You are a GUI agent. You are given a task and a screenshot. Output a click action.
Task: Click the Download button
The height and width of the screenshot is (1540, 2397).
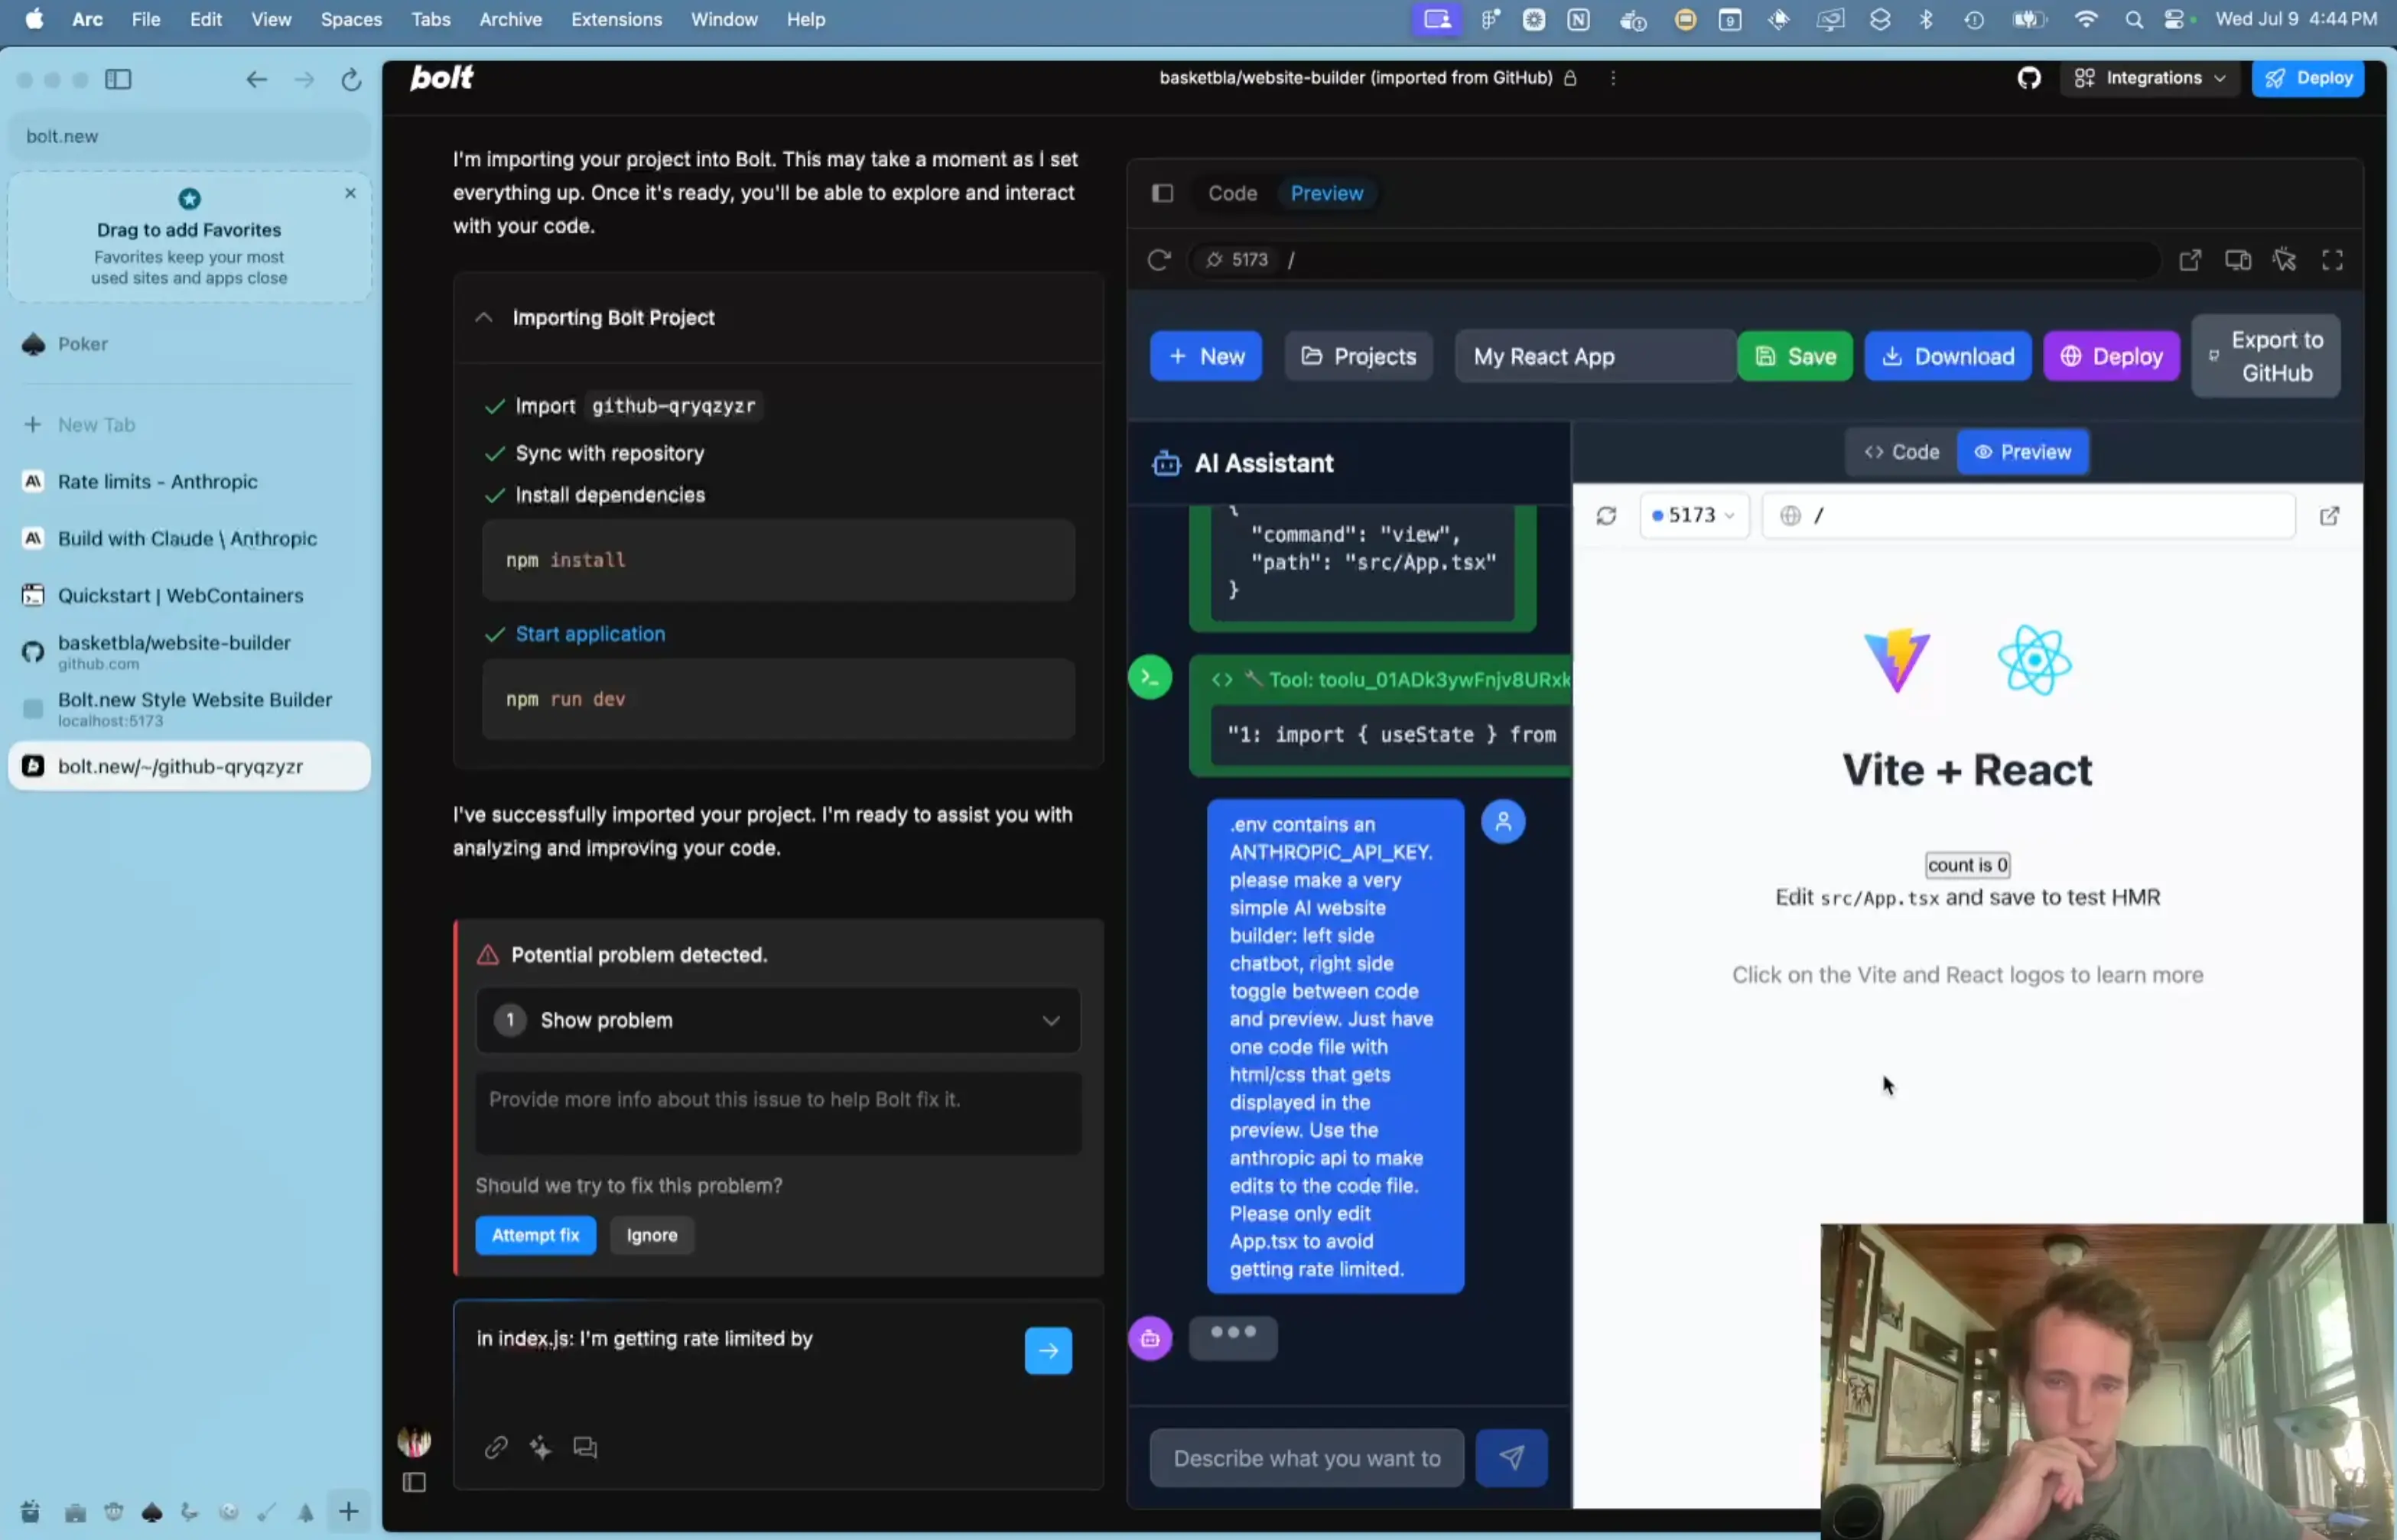[1948, 356]
